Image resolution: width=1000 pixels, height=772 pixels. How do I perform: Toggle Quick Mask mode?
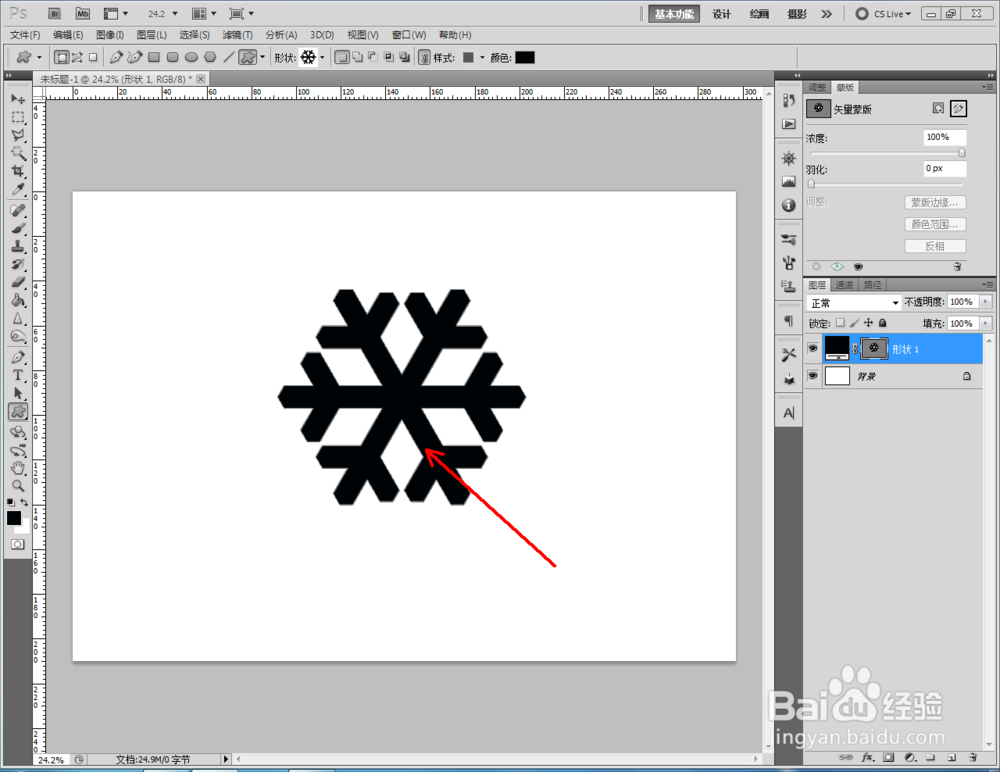(17, 544)
